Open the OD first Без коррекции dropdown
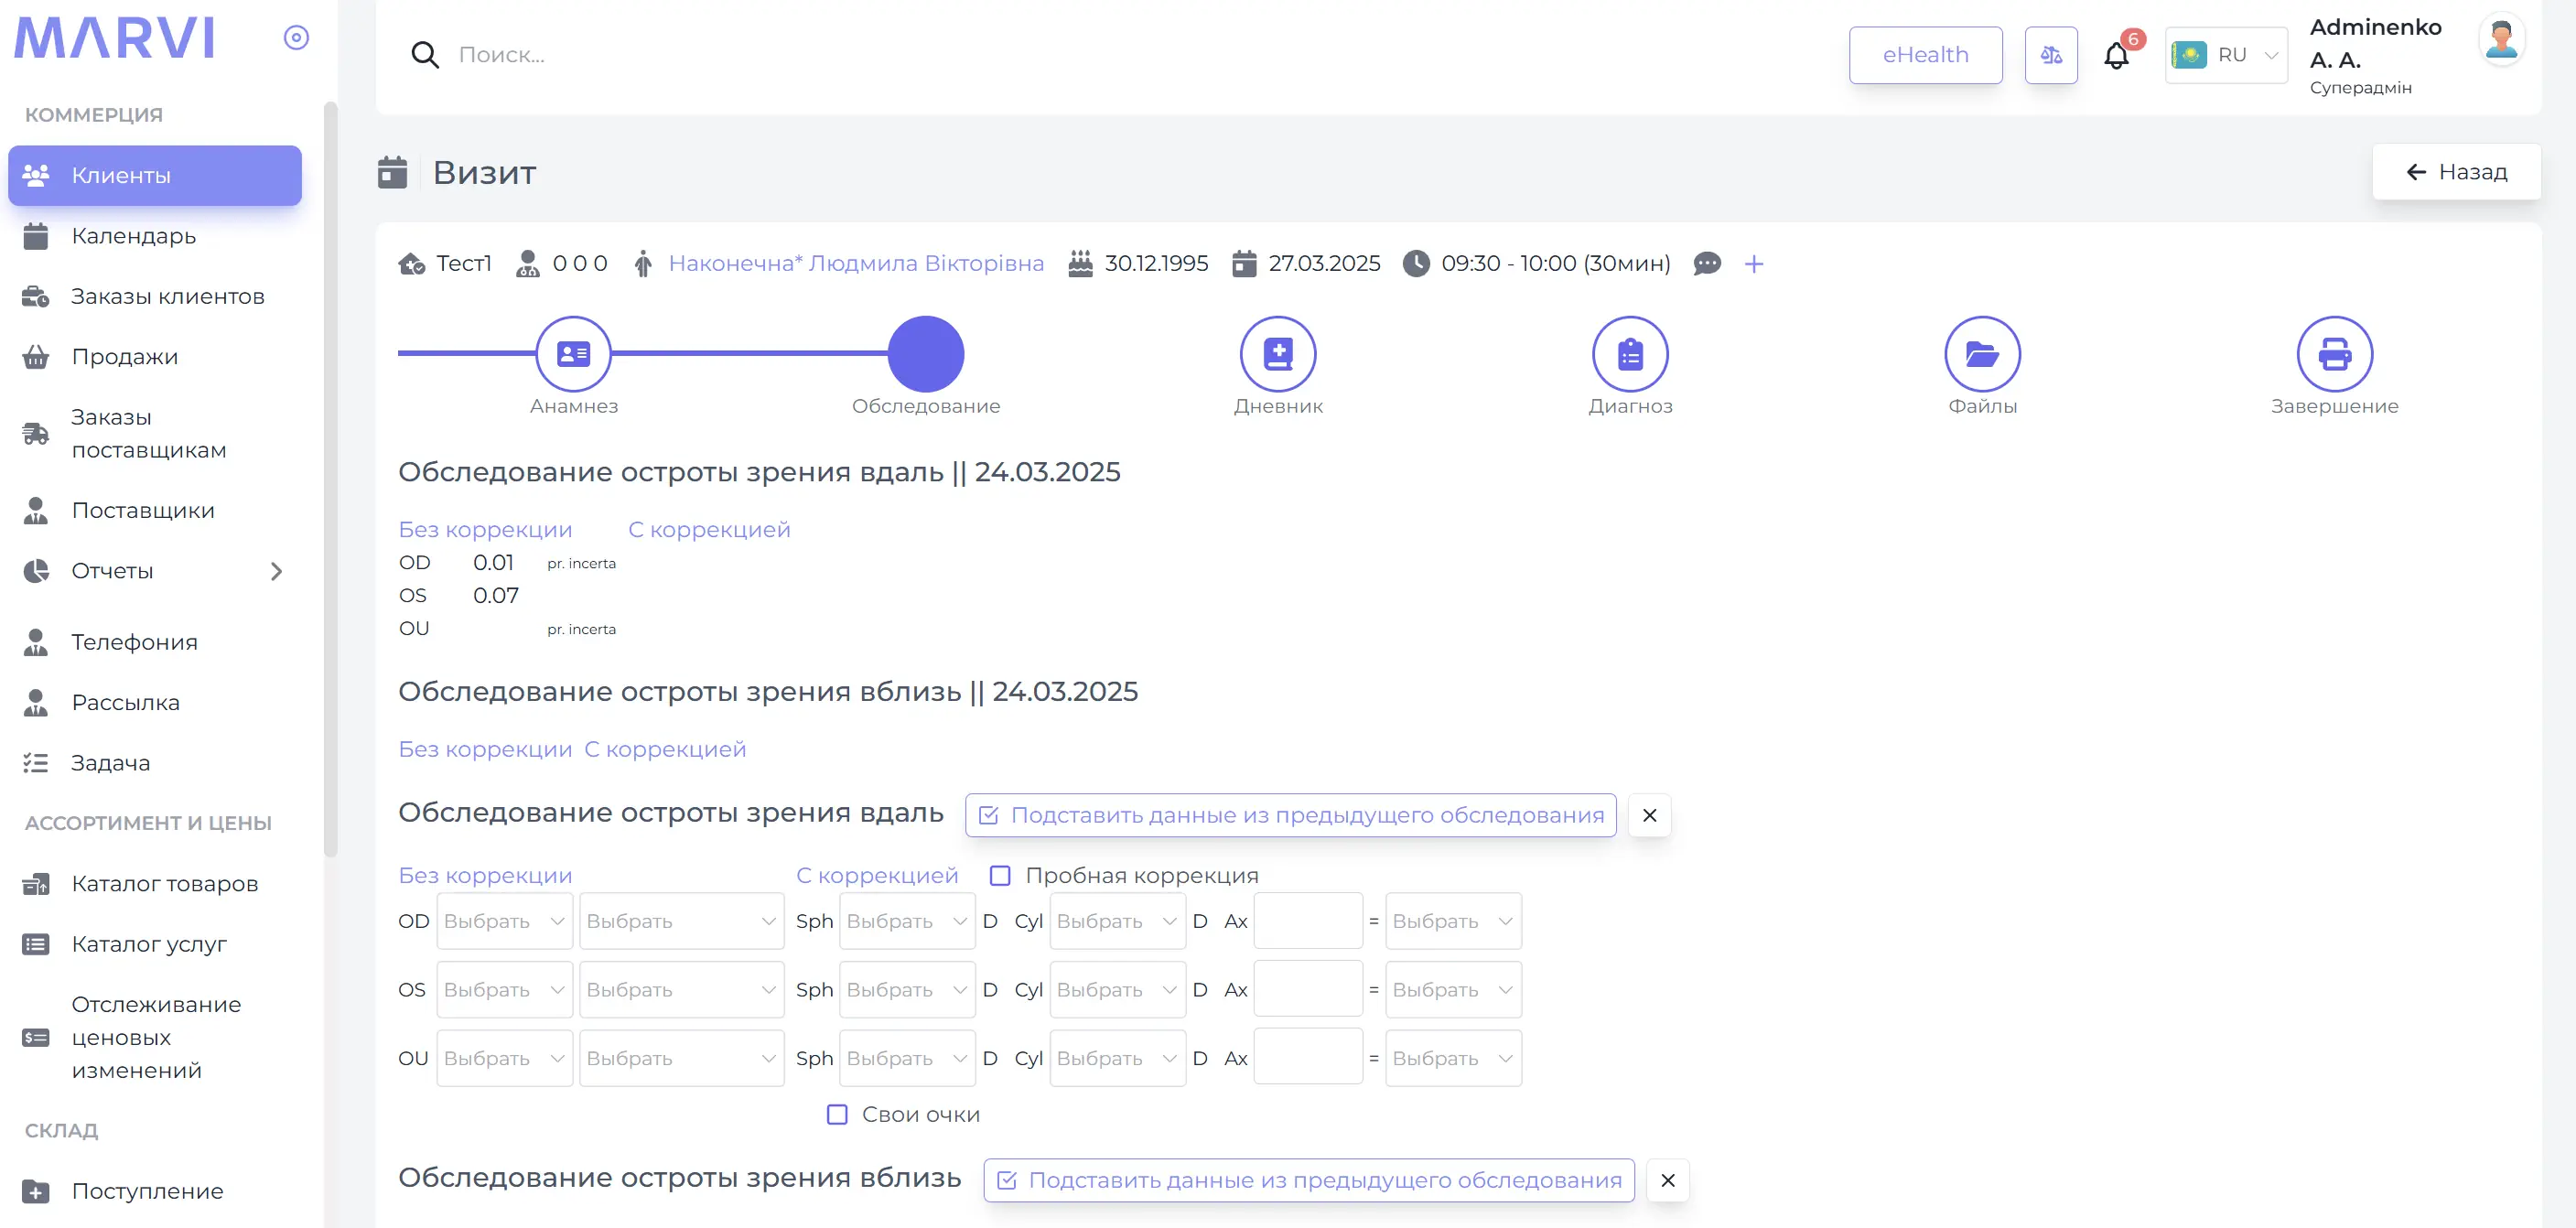The height and width of the screenshot is (1228, 2576). click(504, 921)
